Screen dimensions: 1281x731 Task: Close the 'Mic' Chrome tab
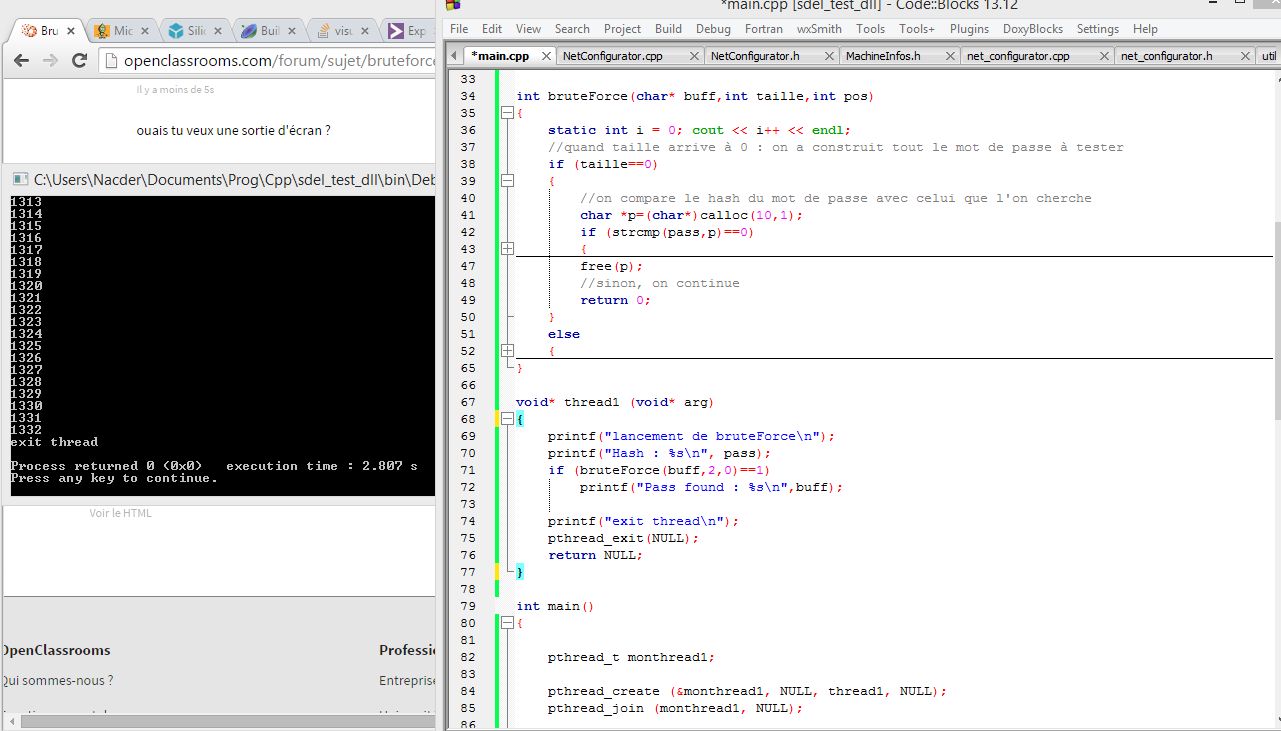coord(147,31)
